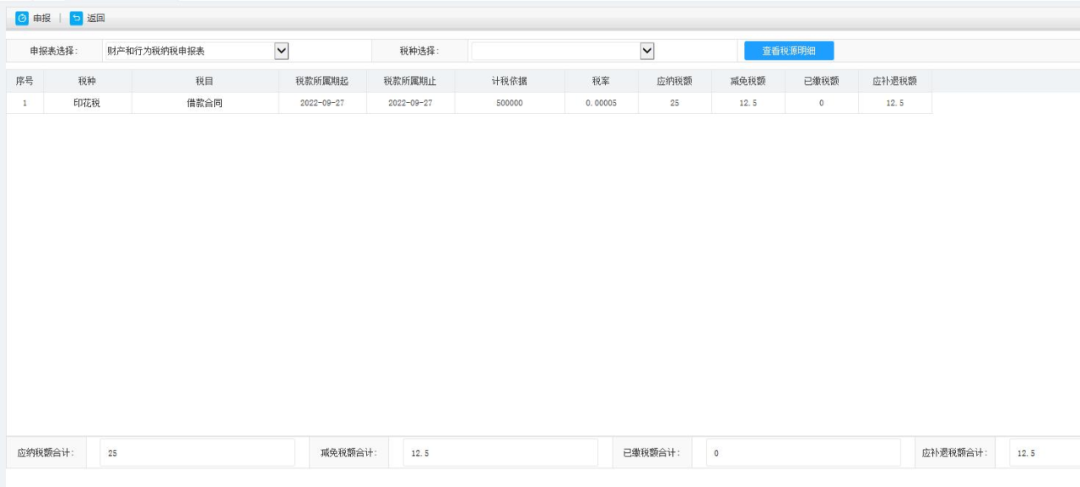
Task: Click the 应补退税额 column header
Action: point(894,81)
